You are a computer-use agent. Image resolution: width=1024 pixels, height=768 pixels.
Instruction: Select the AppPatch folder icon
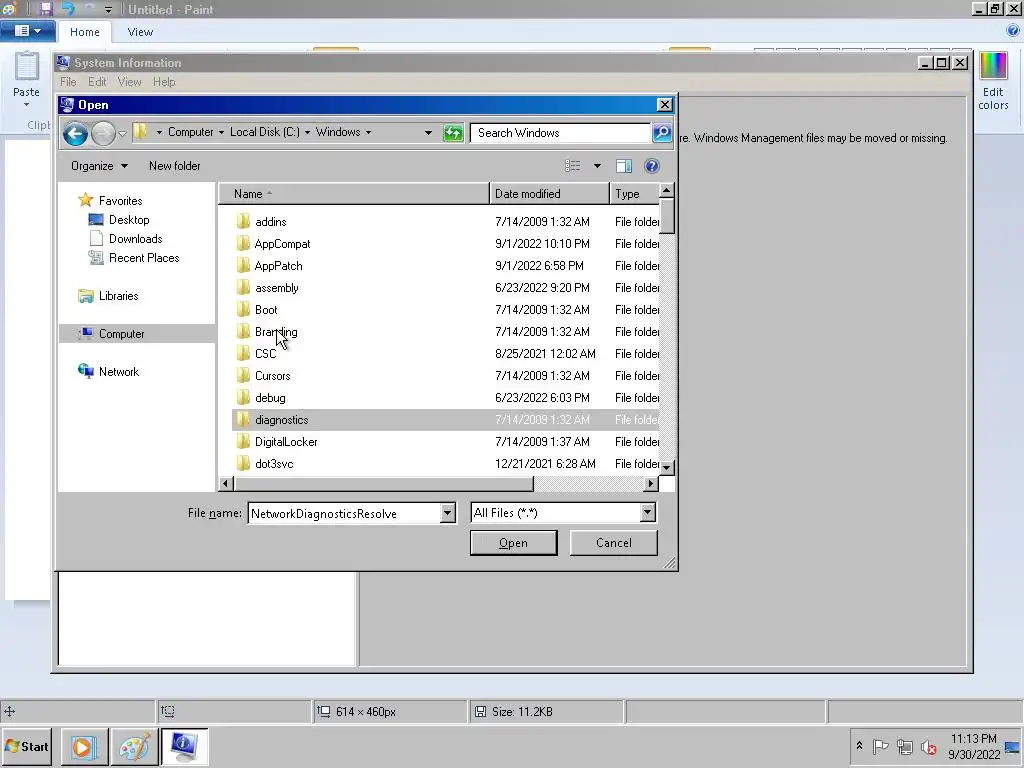click(x=243, y=266)
